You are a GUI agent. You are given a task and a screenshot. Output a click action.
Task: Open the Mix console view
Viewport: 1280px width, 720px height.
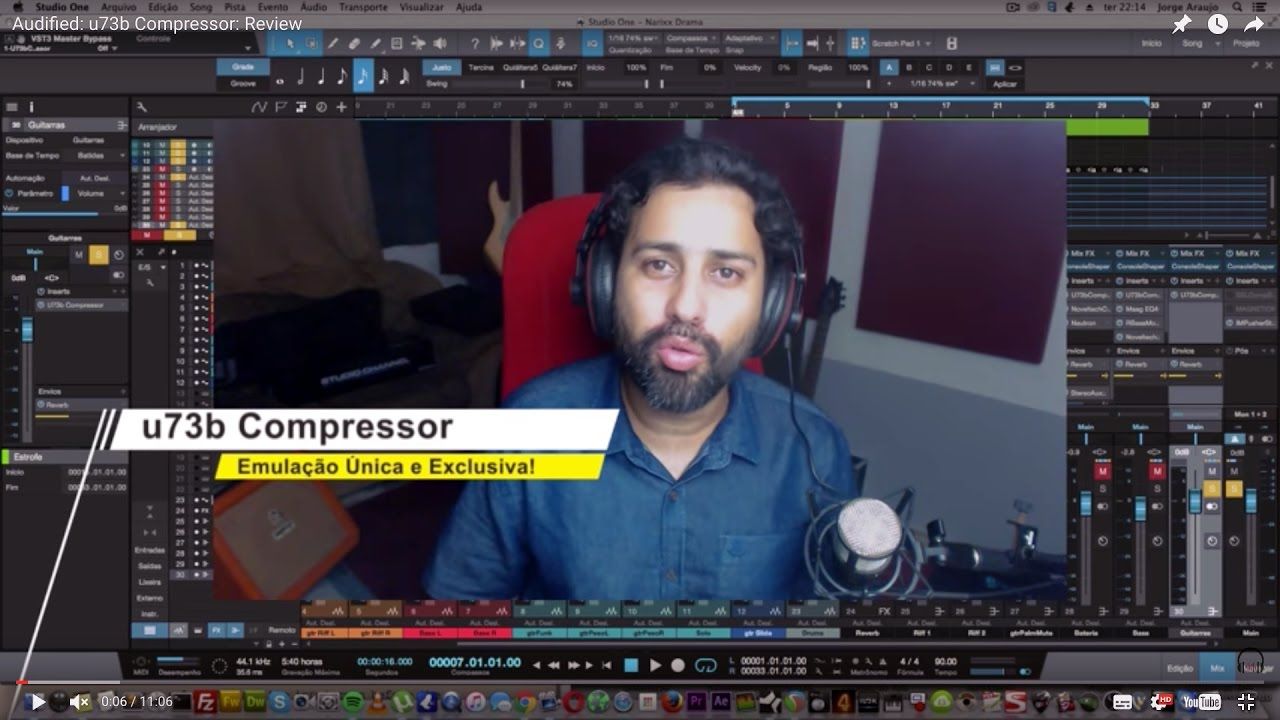point(1217,667)
